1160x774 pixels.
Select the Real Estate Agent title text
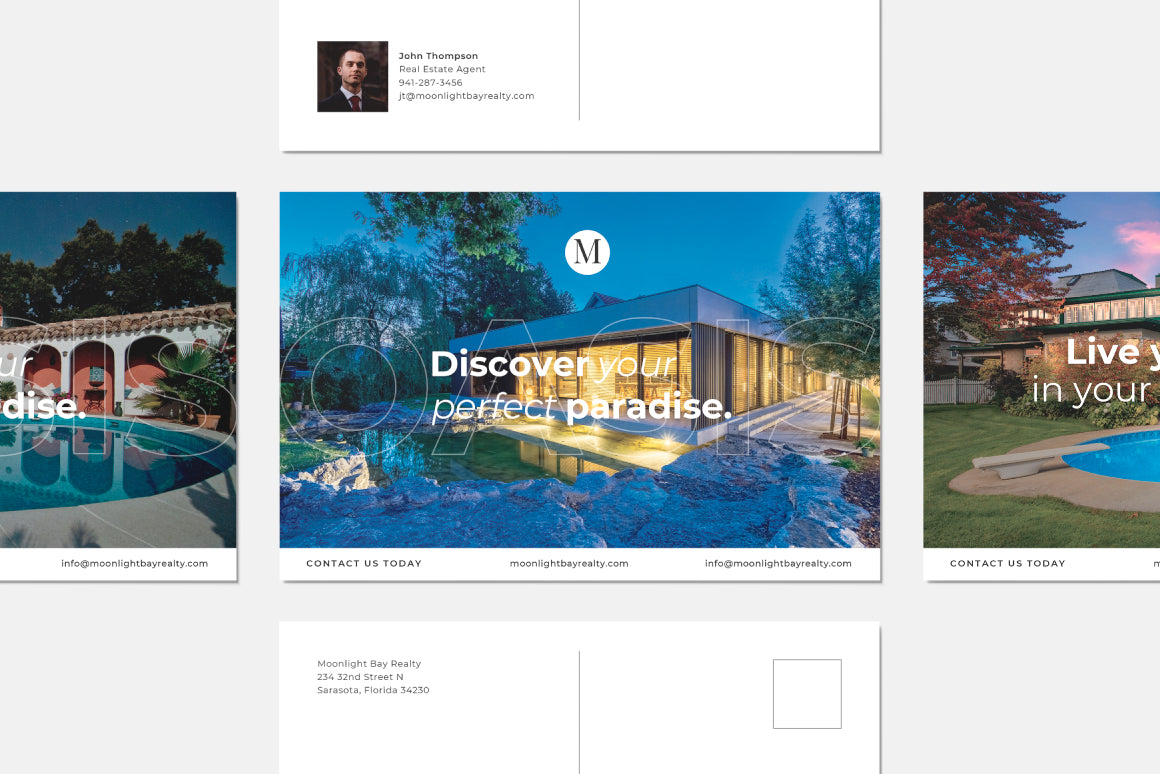tap(442, 69)
